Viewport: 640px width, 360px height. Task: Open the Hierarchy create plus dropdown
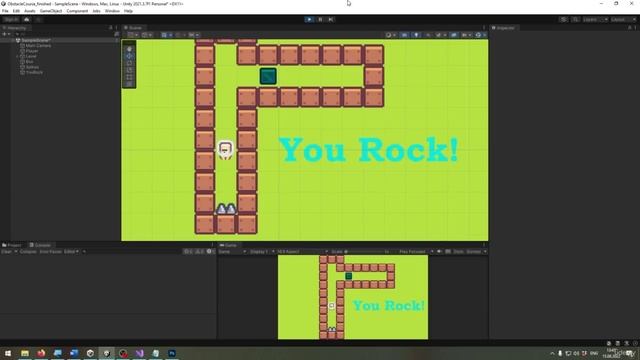pyautogui.click(x=6, y=34)
